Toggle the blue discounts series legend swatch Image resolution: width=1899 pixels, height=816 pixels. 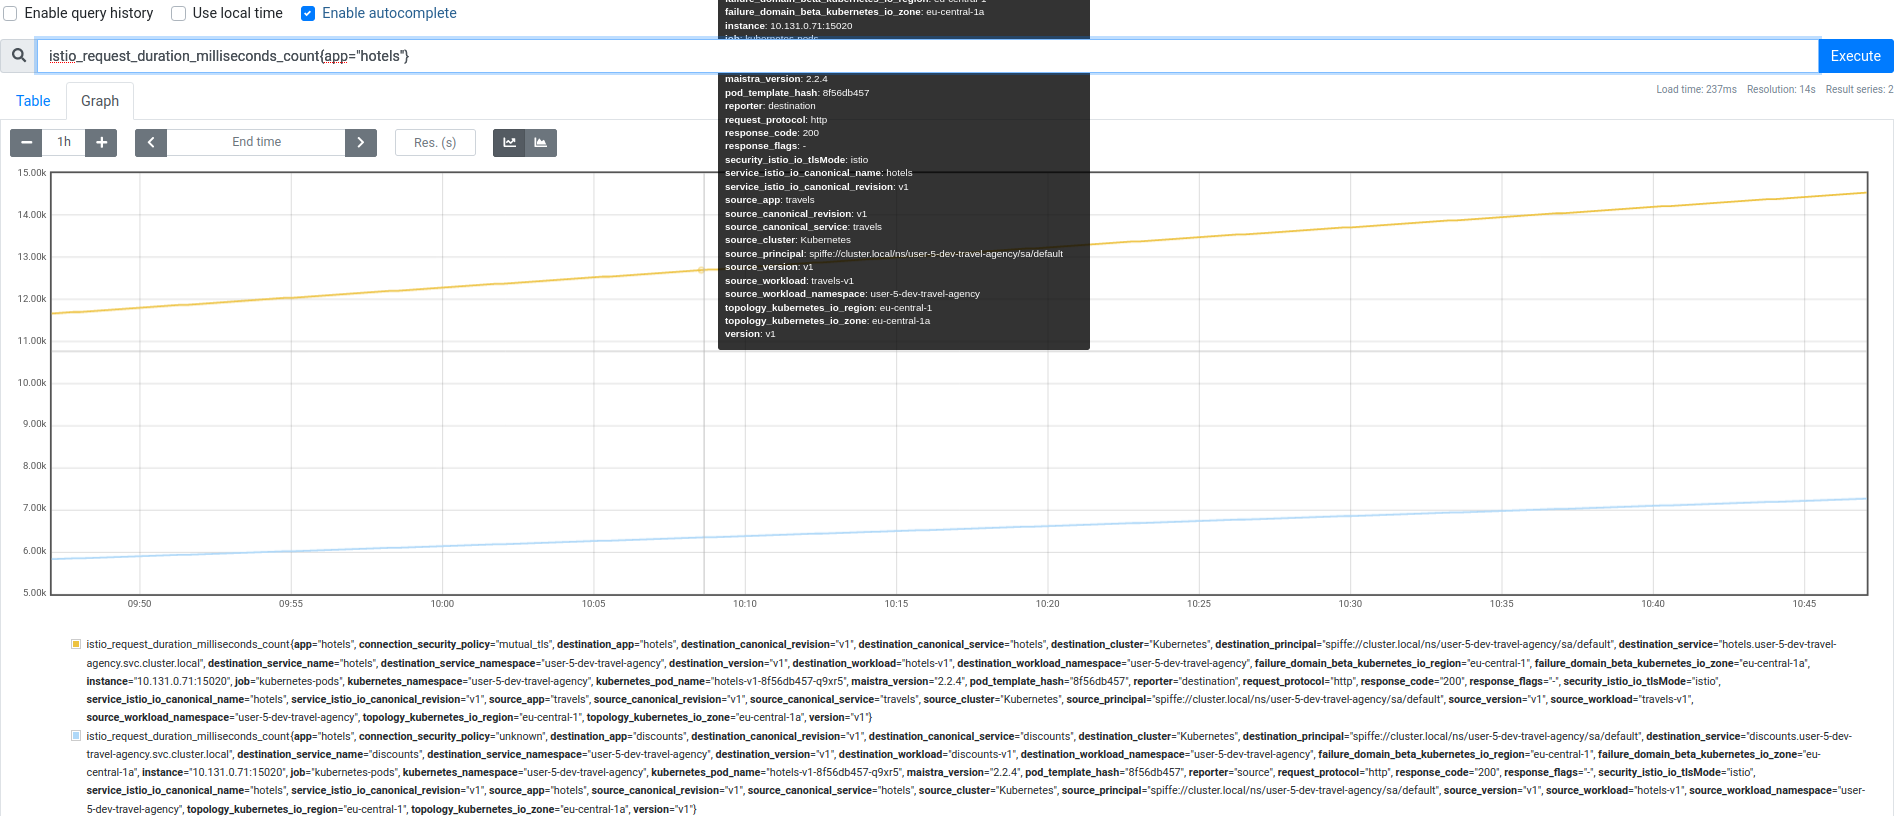pos(76,736)
